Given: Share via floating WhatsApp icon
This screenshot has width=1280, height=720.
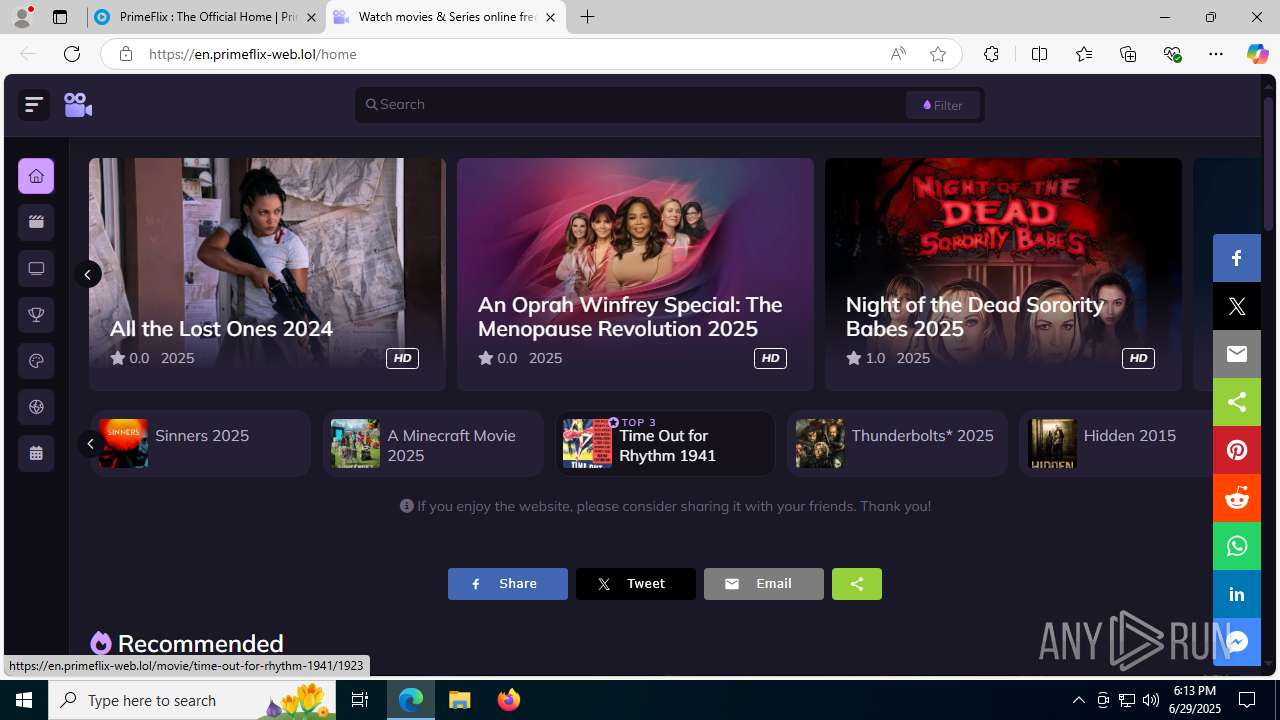Looking at the screenshot, I should (x=1237, y=546).
